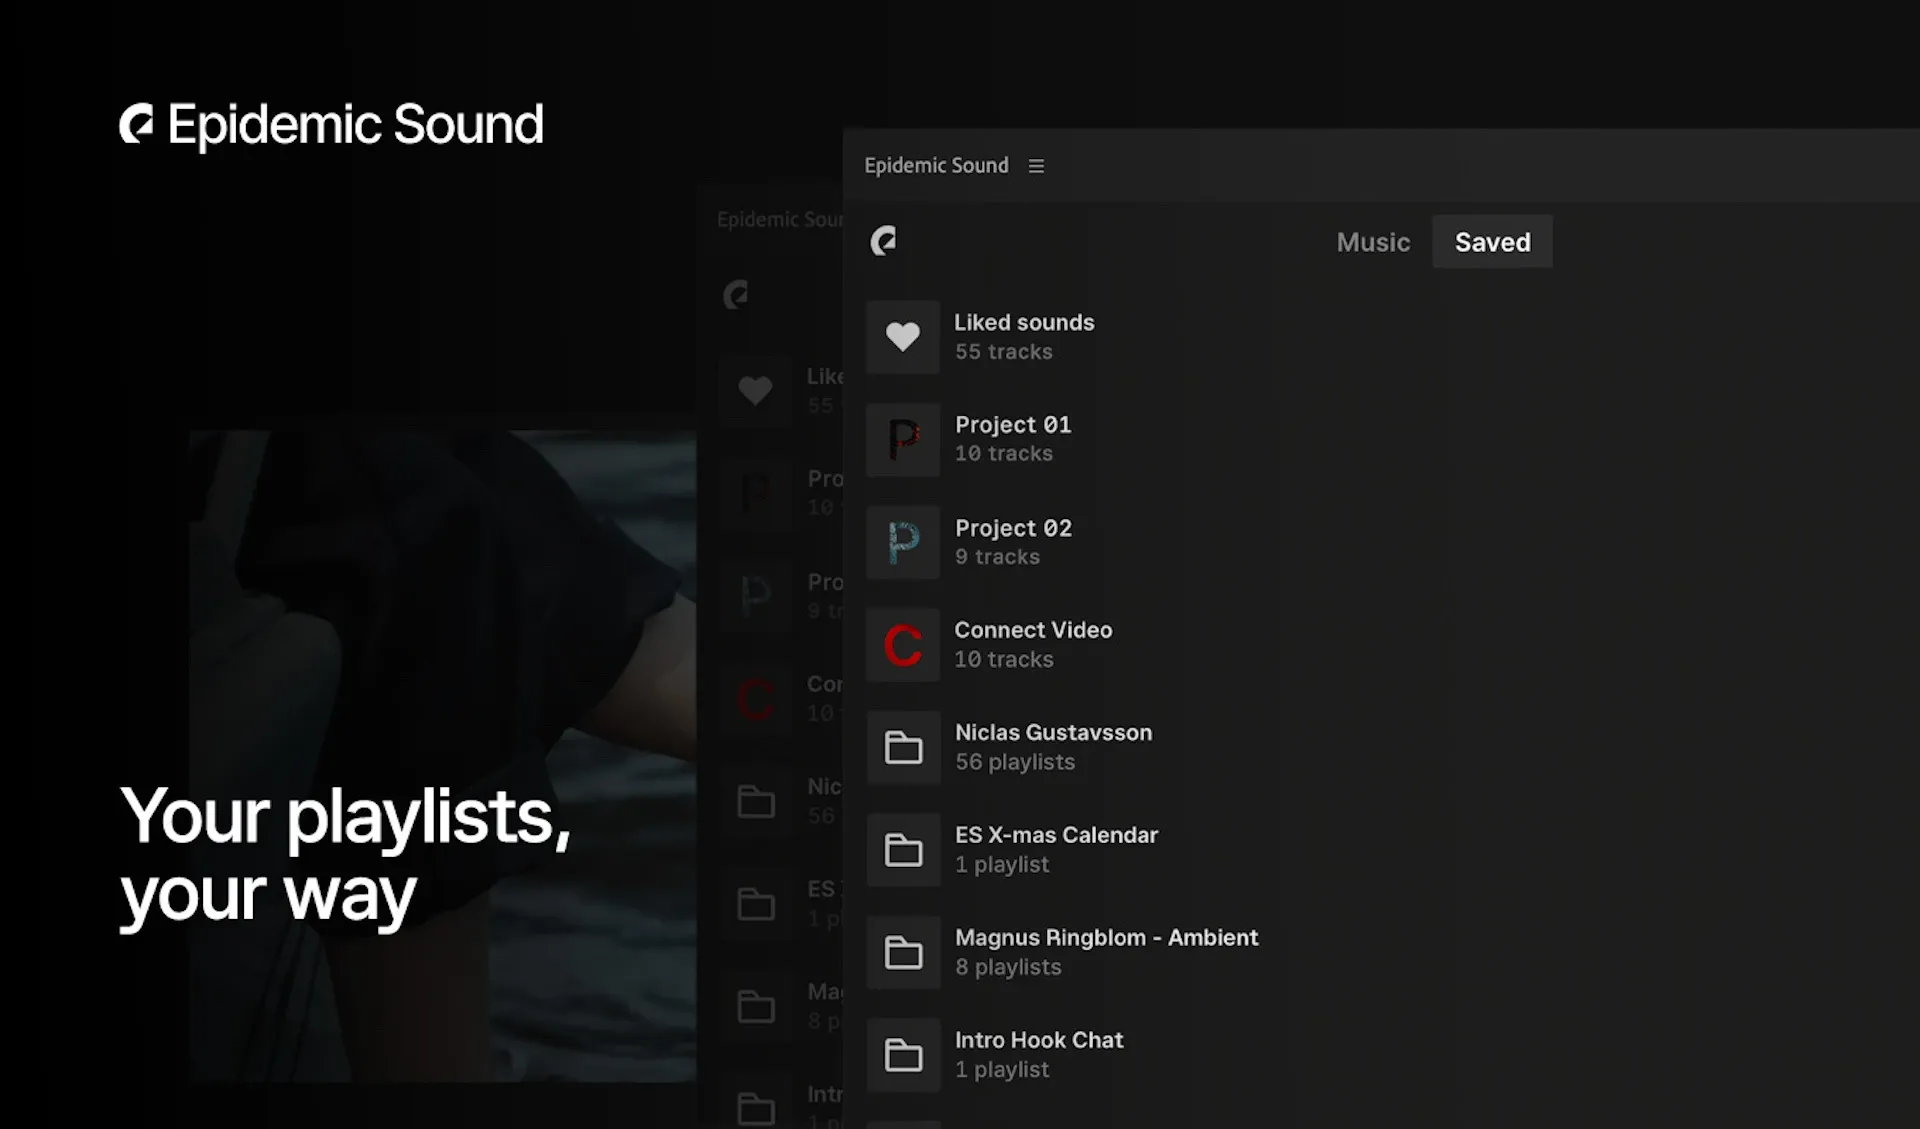Click the heart icon in the dimmed background panel
Viewport: 1920px width, 1129px height.
[x=755, y=390]
